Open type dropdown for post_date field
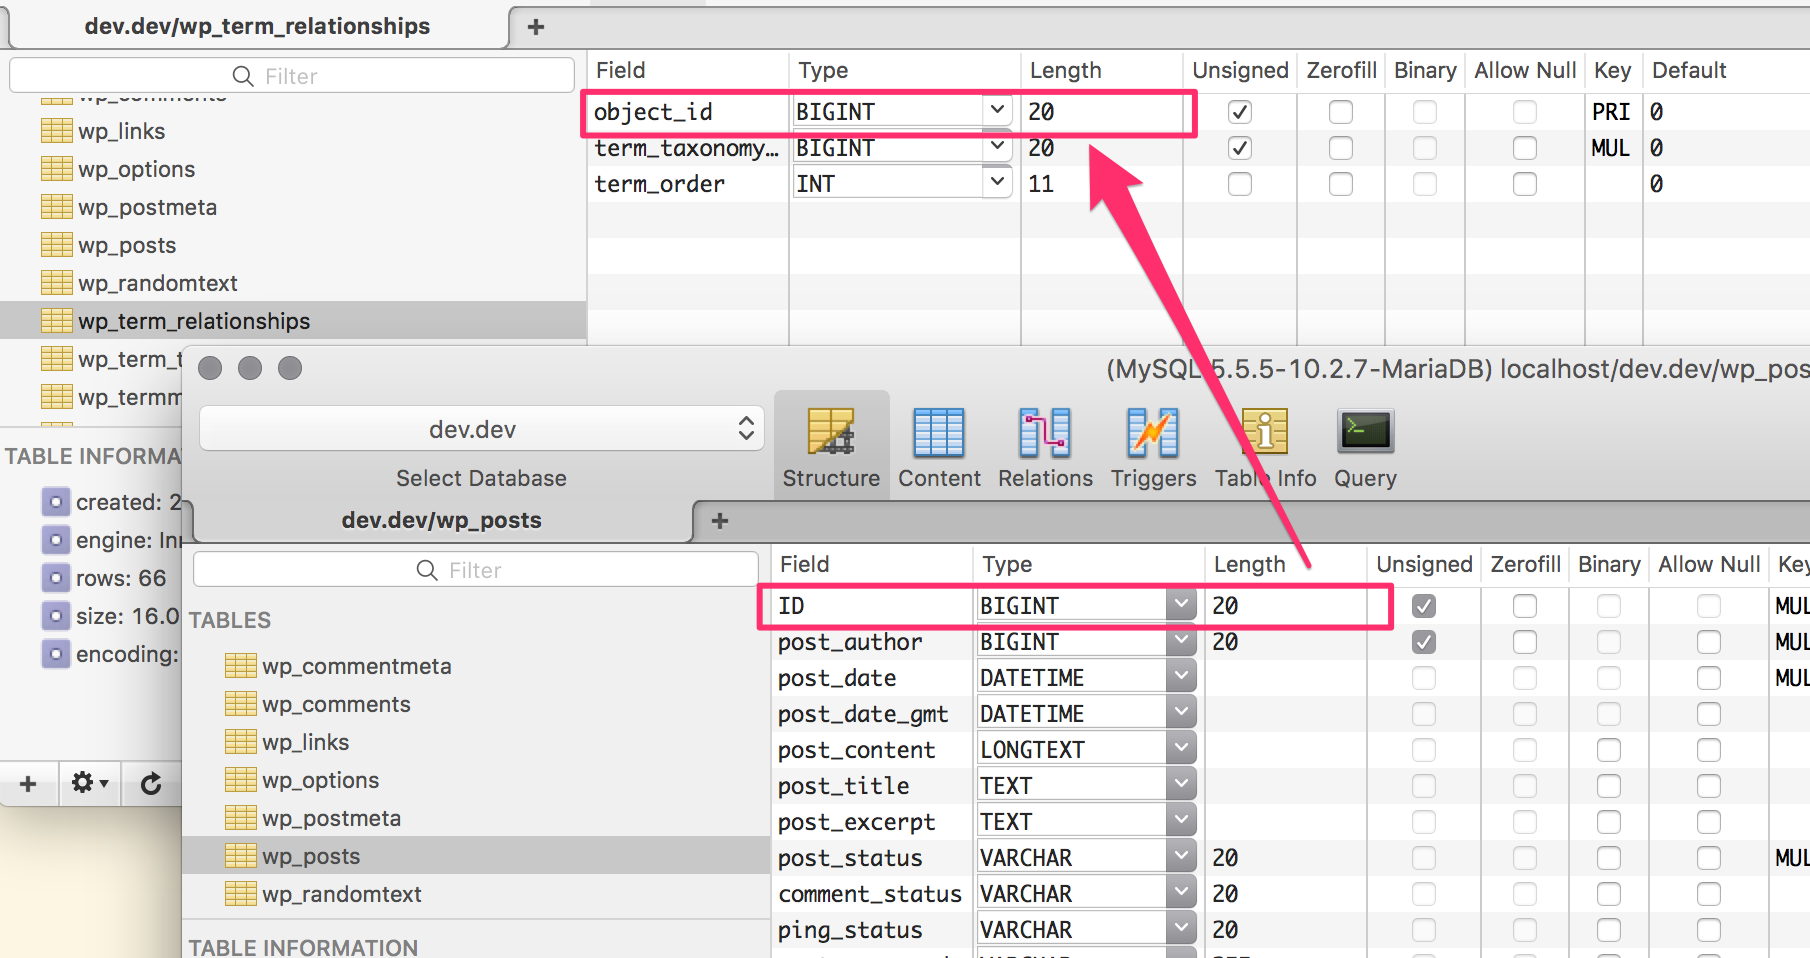The height and width of the screenshot is (958, 1810). click(x=1181, y=677)
